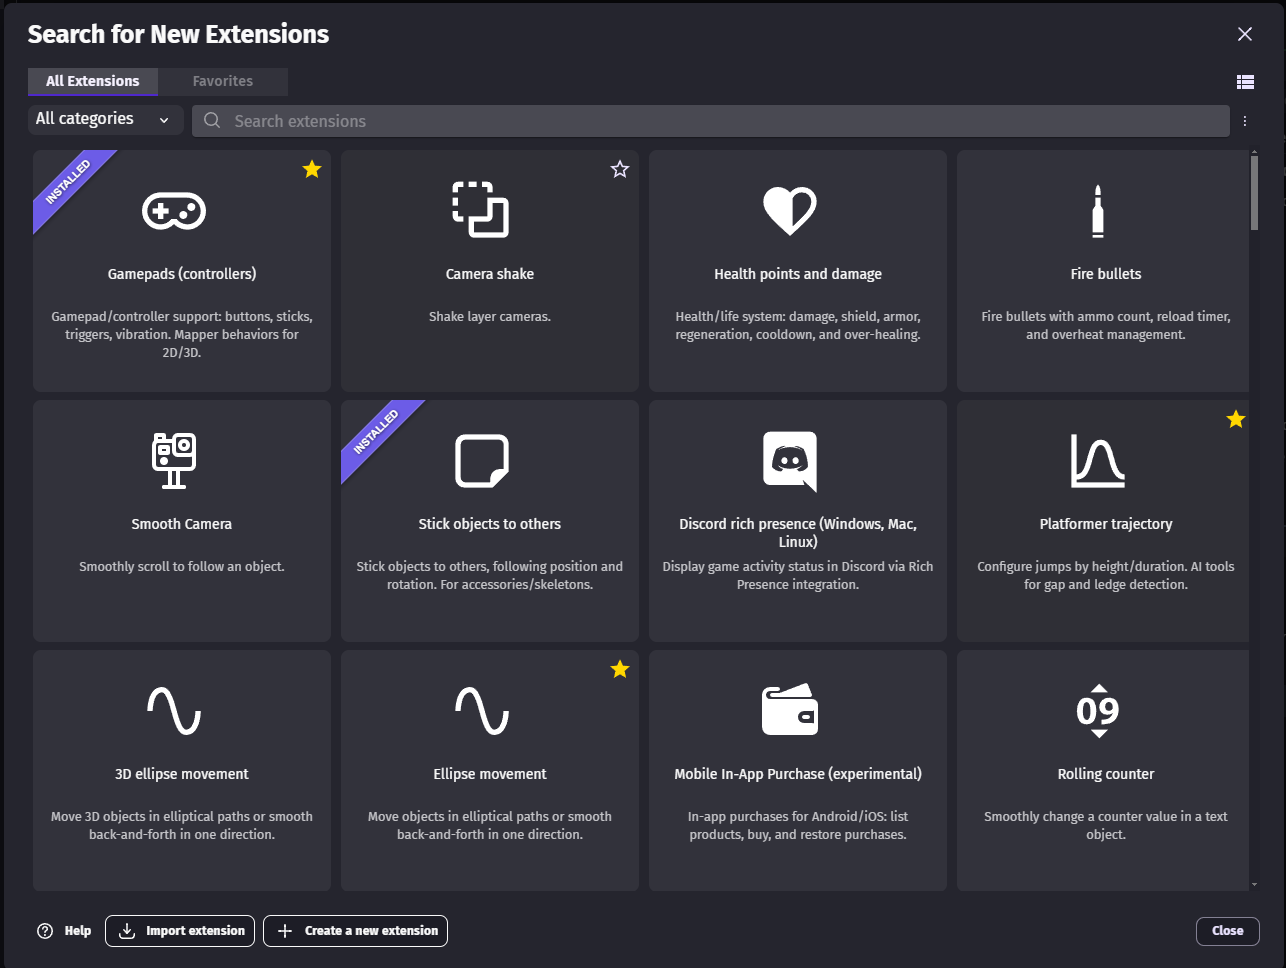The image size is (1286, 968).
Task: Click the Fire bullets icon
Action: coord(1098,211)
